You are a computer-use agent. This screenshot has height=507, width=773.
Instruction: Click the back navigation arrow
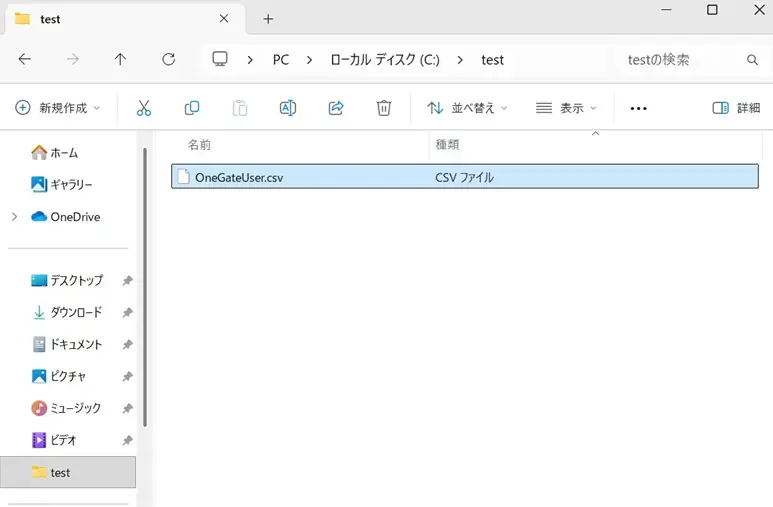point(25,60)
